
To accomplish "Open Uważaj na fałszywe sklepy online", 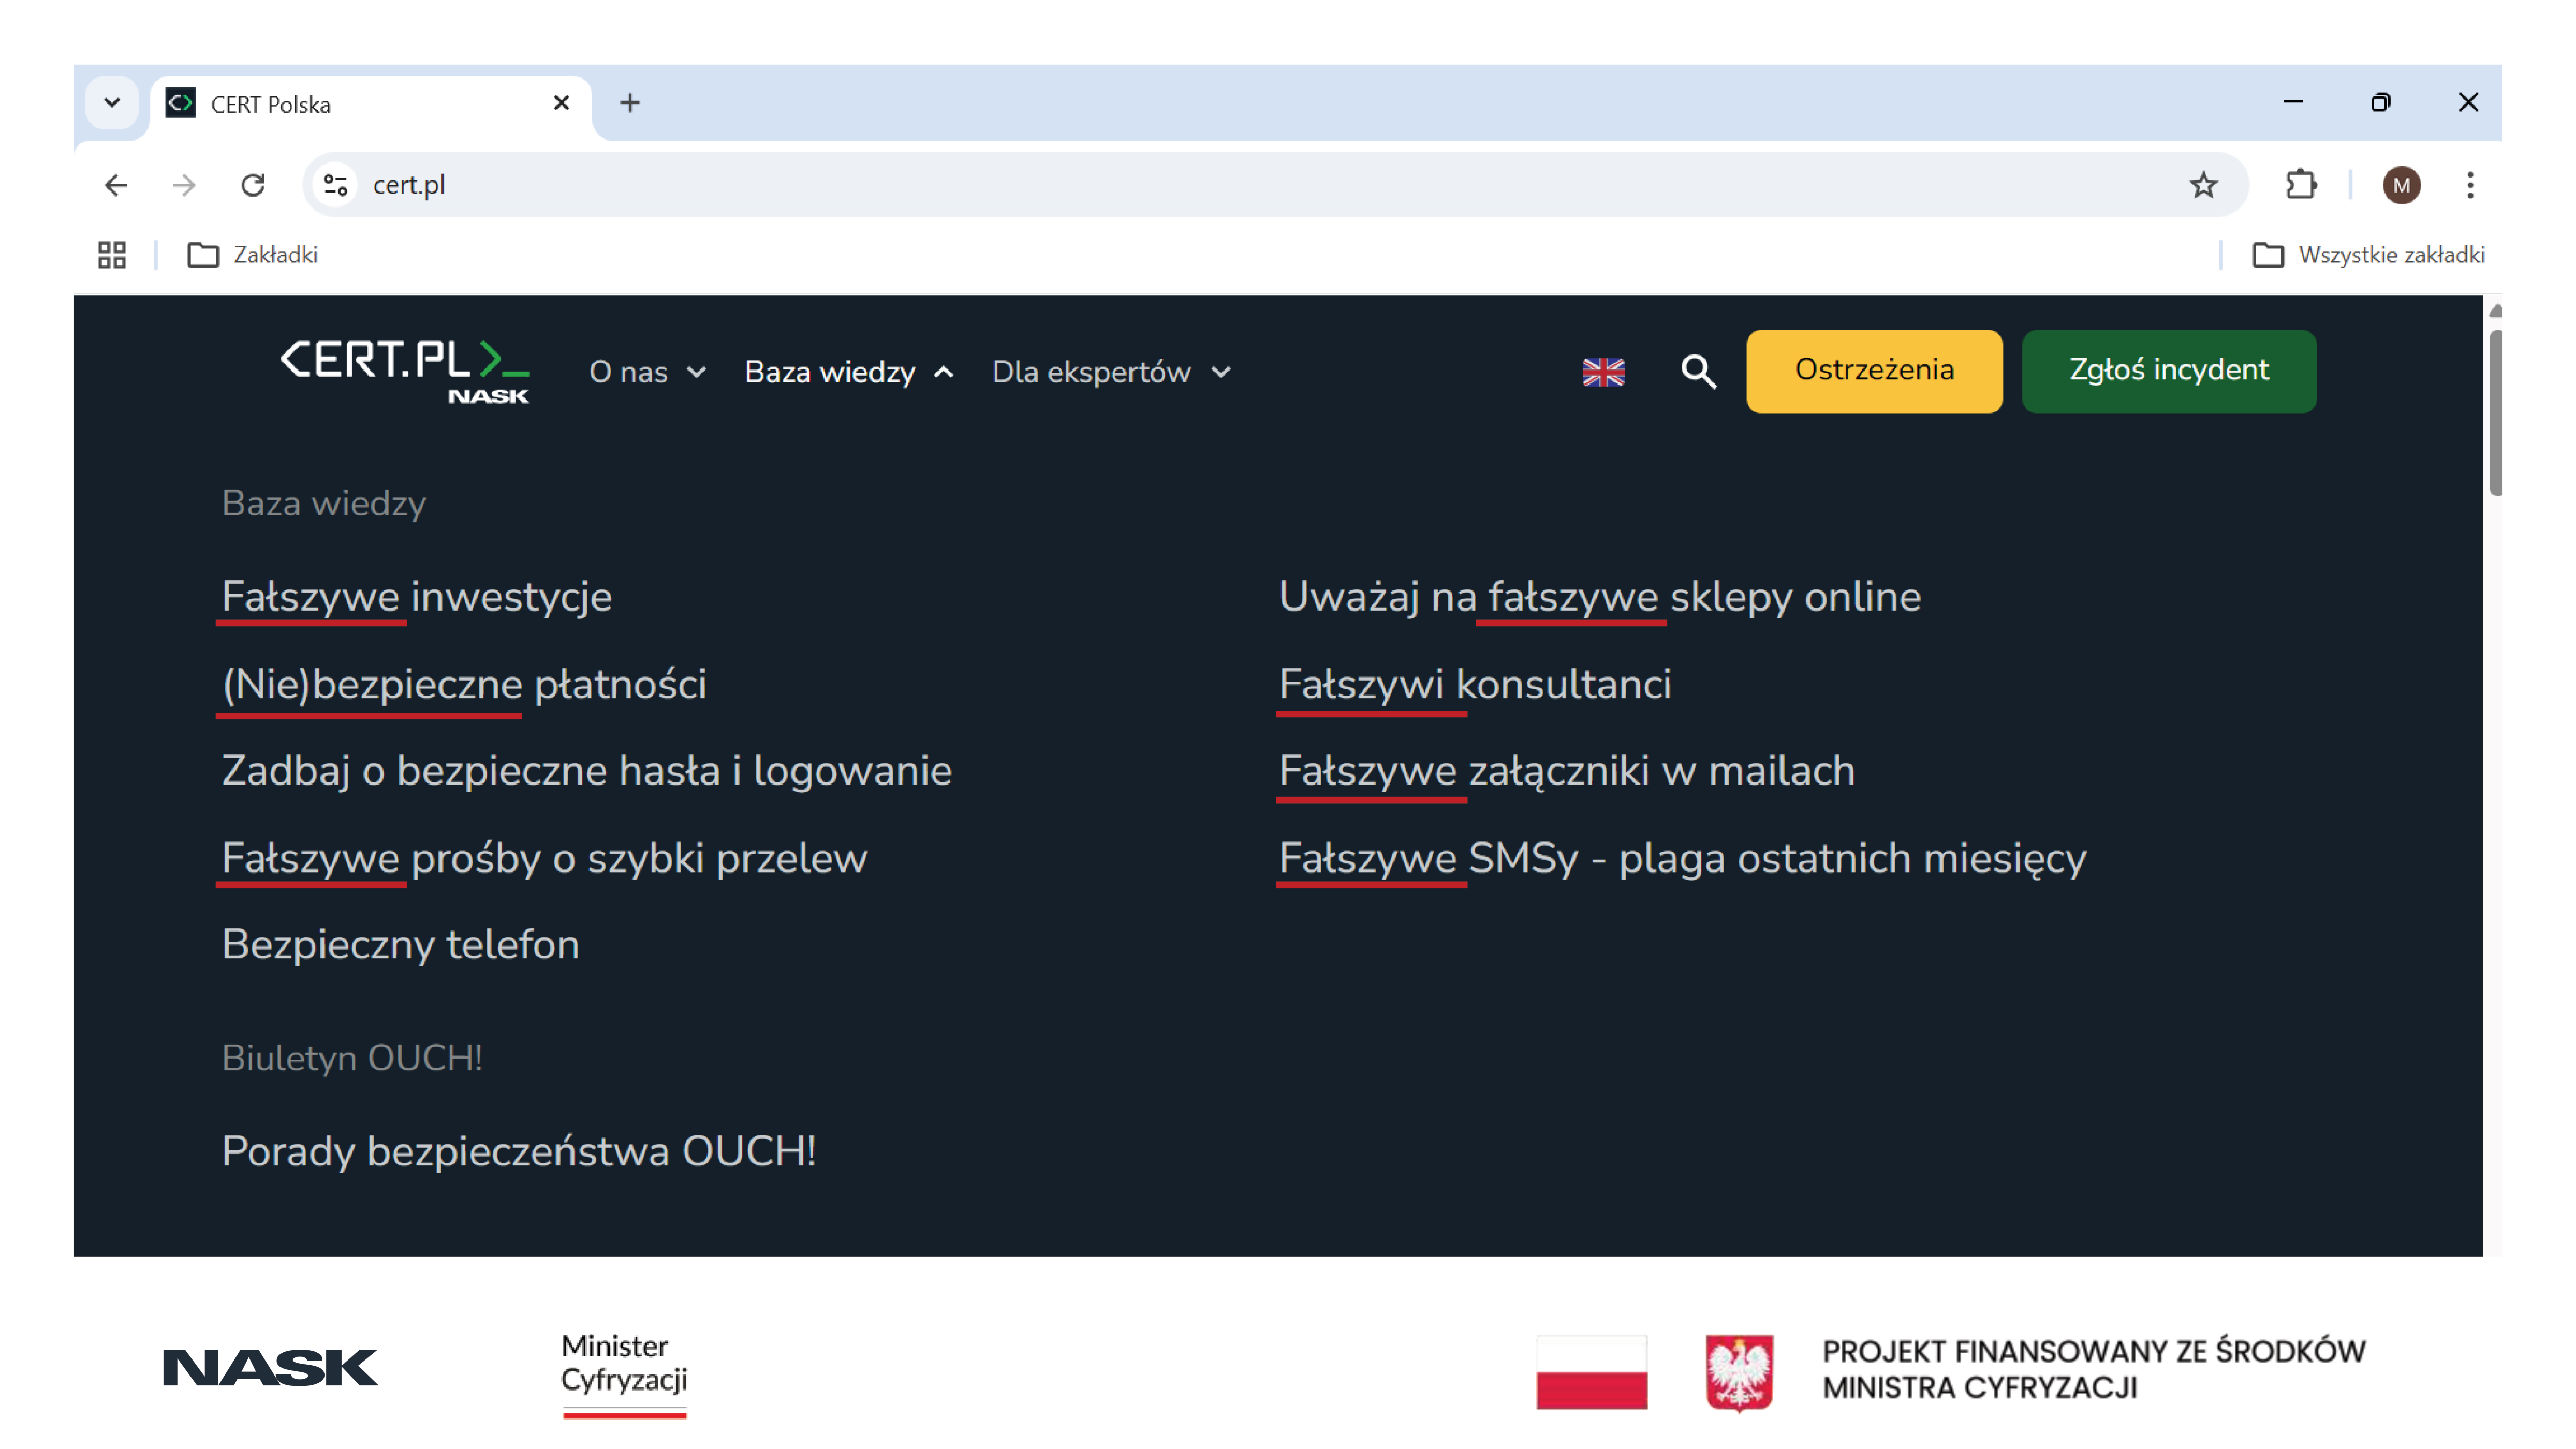I will coord(1599,597).
